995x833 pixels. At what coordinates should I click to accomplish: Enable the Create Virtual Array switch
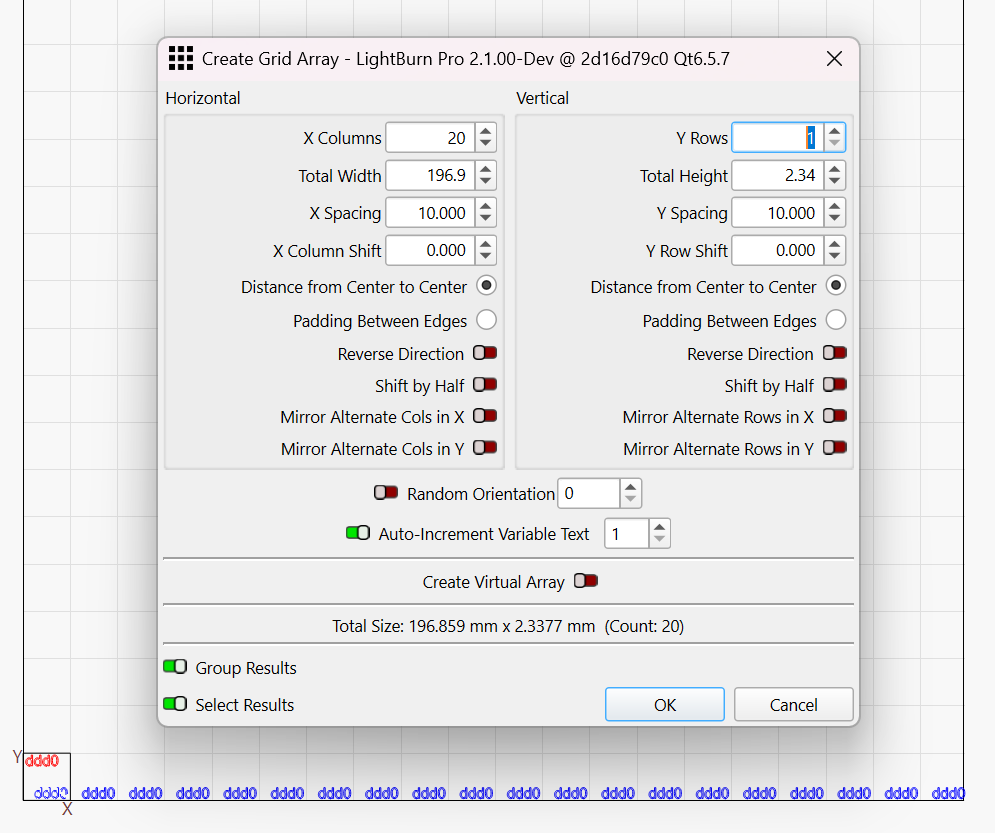(586, 582)
